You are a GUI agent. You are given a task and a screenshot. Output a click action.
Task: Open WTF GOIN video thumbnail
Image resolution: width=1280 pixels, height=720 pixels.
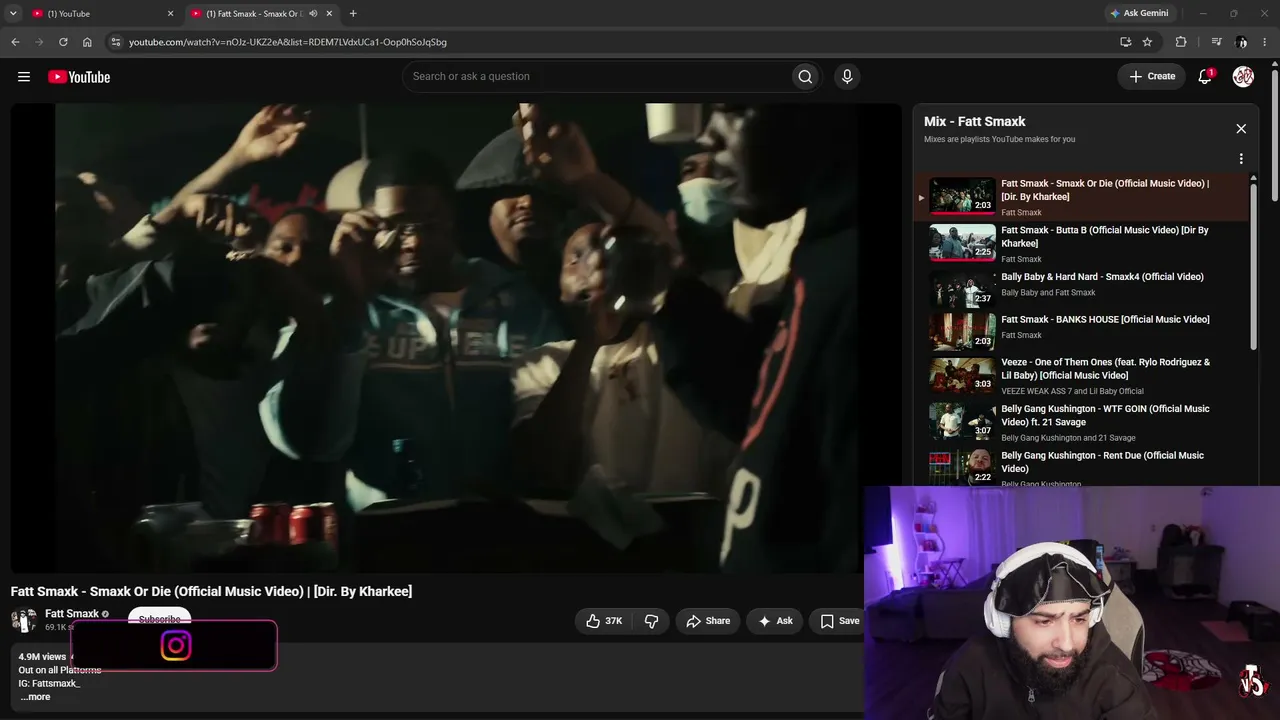(x=962, y=422)
